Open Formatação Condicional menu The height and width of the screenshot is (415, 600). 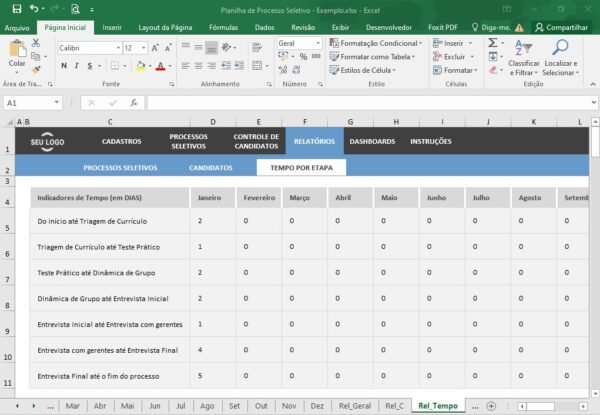[376, 43]
